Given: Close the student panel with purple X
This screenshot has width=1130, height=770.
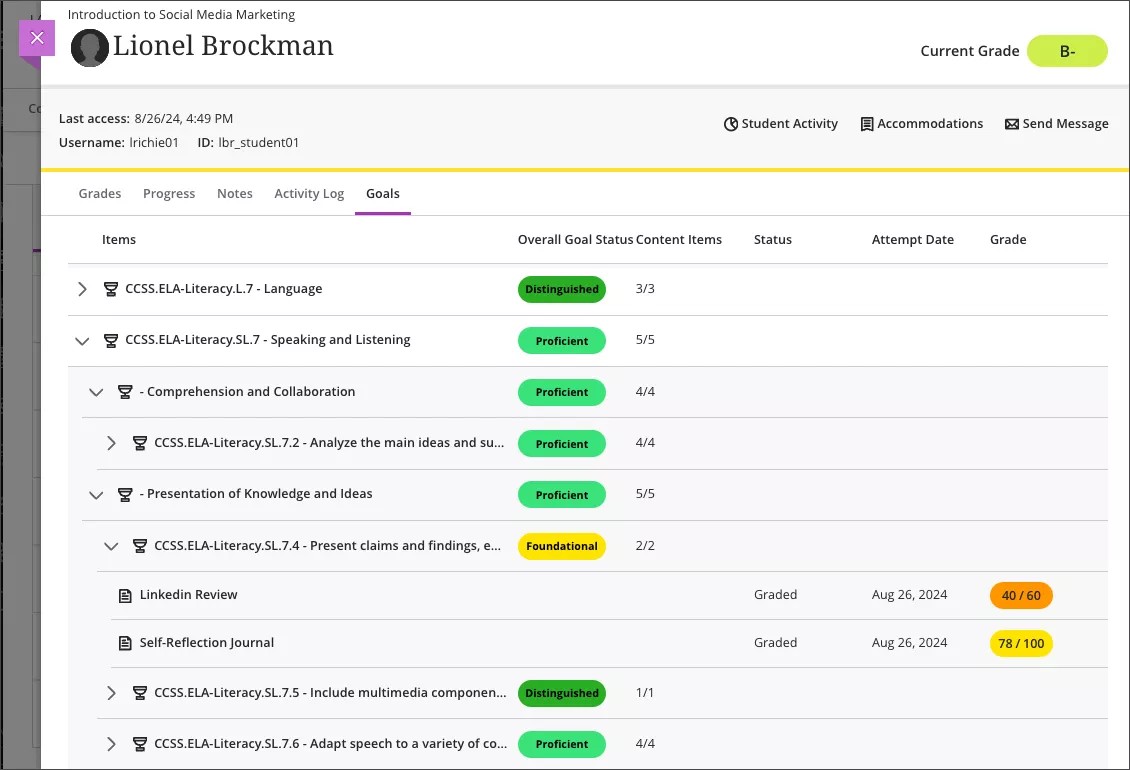Looking at the screenshot, I should pyautogui.click(x=37, y=38).
